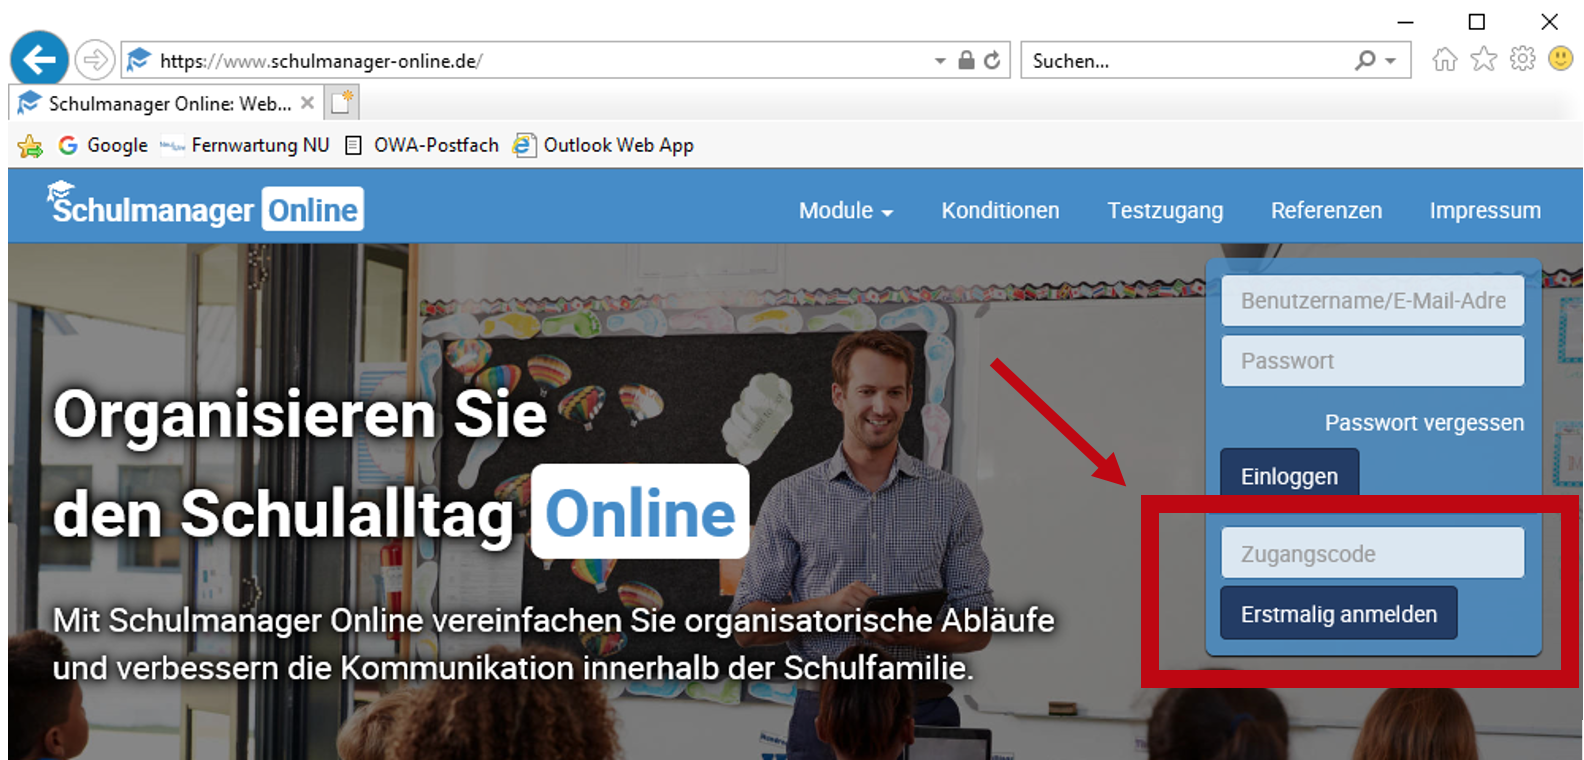Viewport: 1584px width, 760px height.
Task: Open the browser Home icon
Action: coord(1445,59)
